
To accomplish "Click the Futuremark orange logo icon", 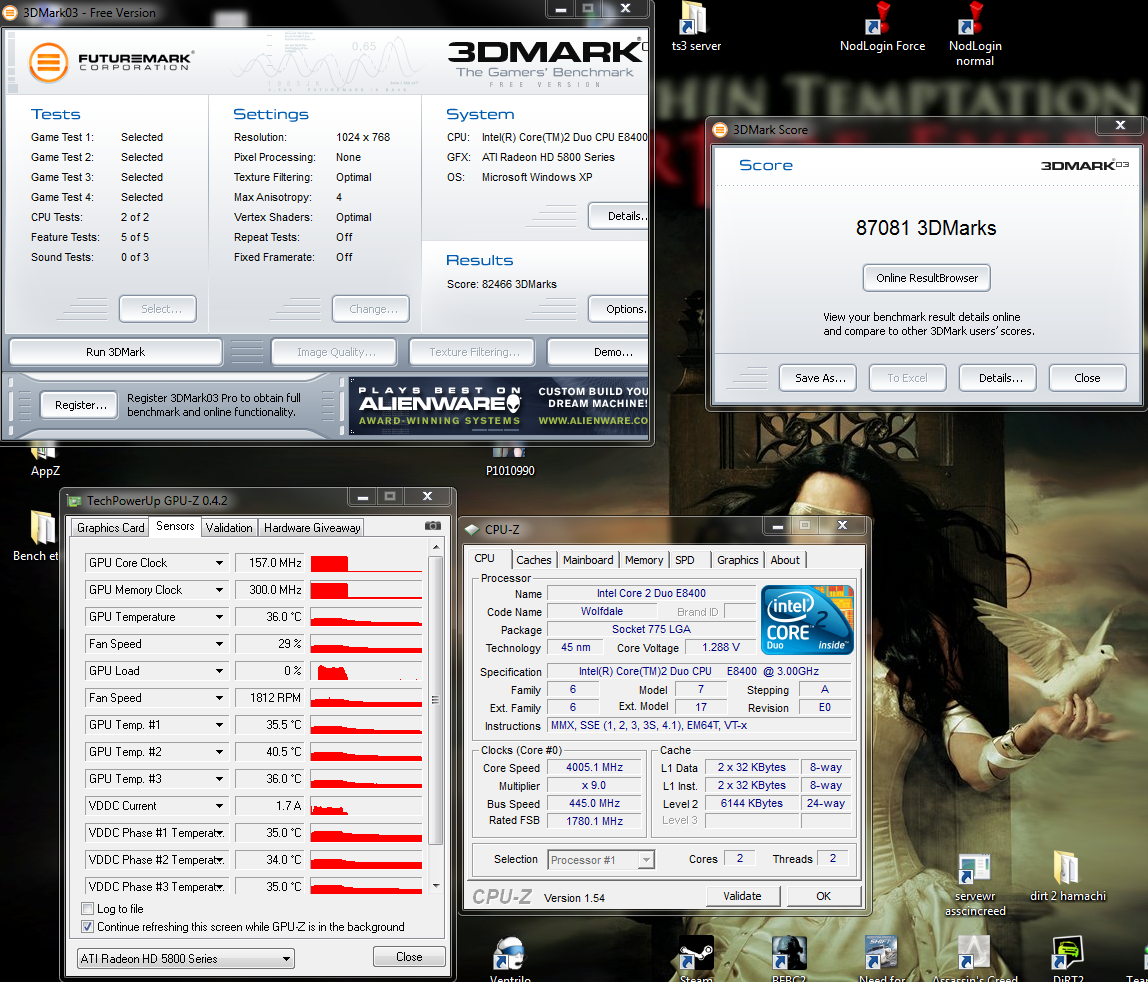I will pos(48,62).
